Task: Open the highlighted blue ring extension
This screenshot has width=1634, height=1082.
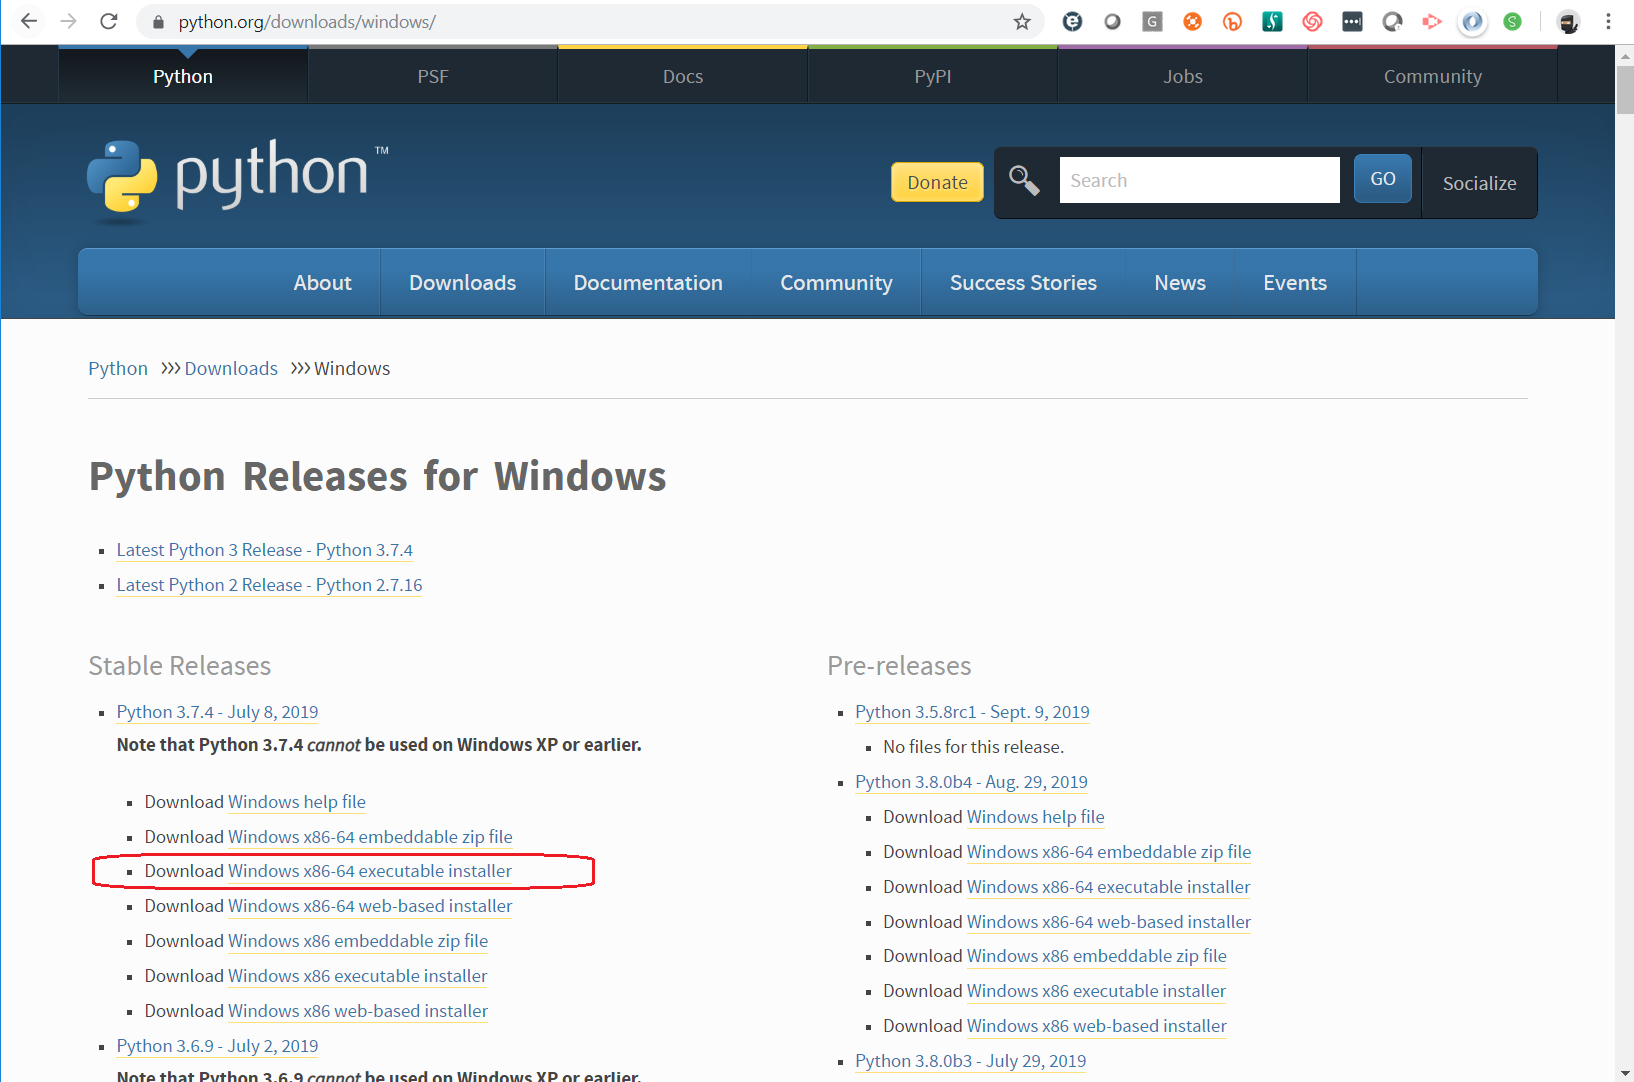Action: (1472, 21)
